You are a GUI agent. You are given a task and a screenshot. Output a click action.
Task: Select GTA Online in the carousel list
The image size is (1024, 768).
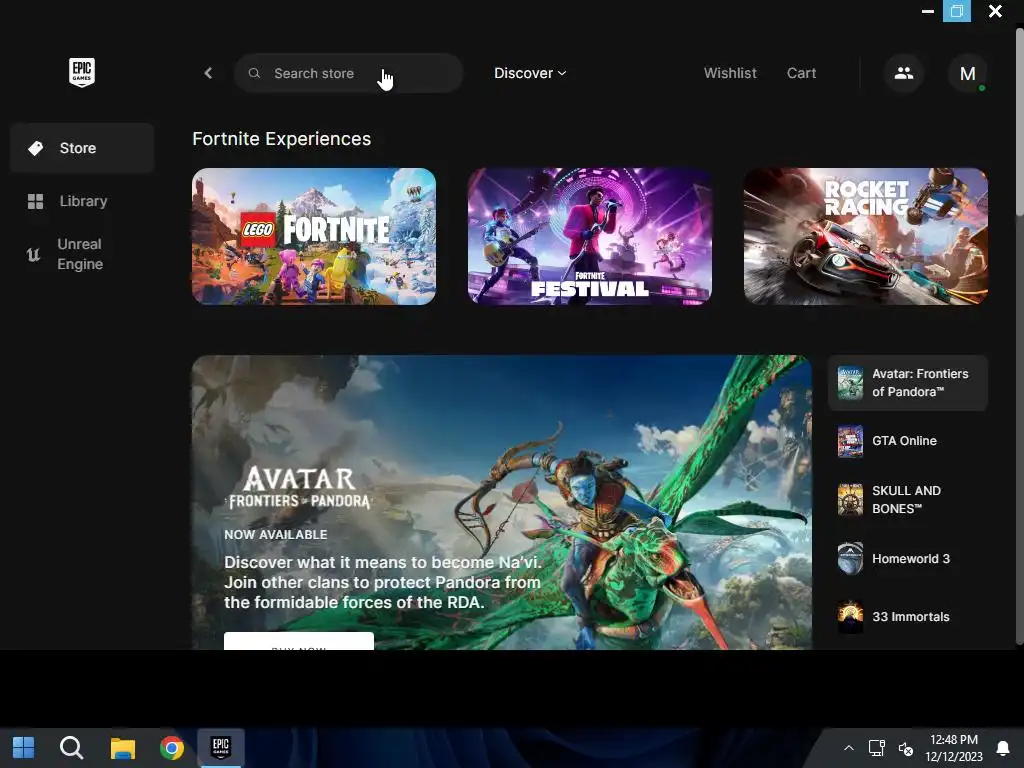coord(908,441)
